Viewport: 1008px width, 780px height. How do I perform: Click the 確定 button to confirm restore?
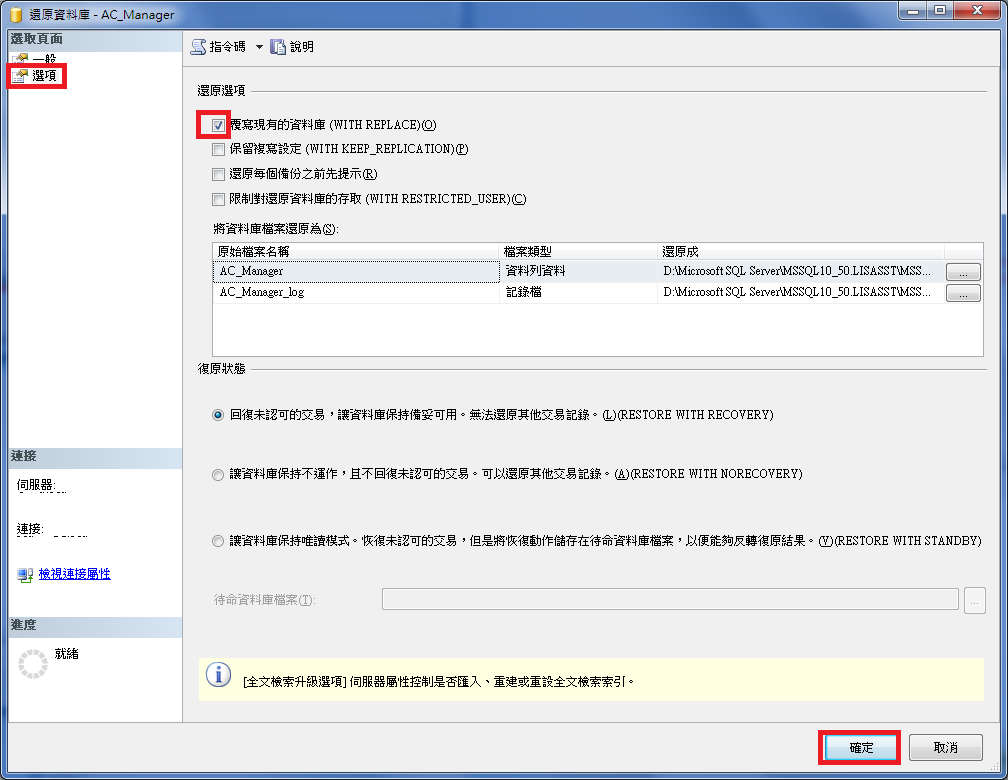[858, 747]
